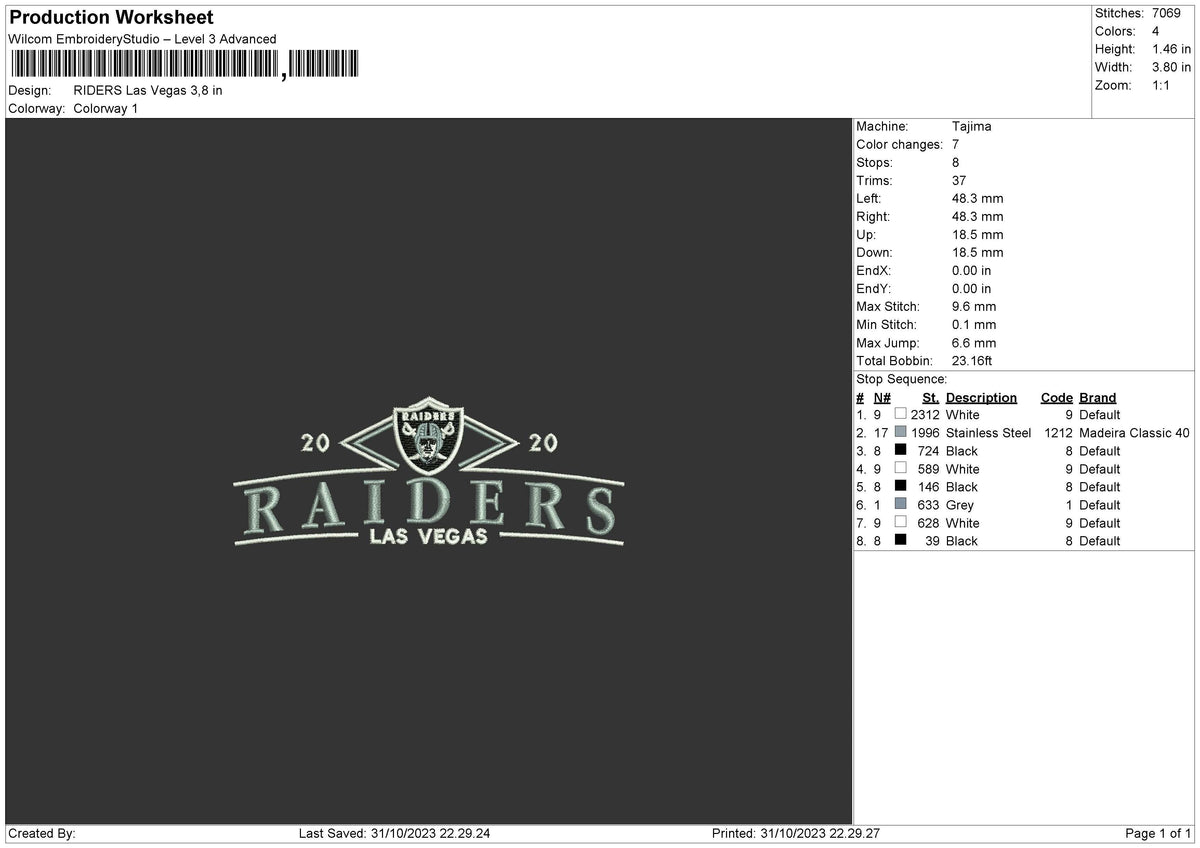Click the stitch count 2312 in stop 1
The width and height of the screenshot is (1200, 848).
pyautogui.click(x=925, y=415)
